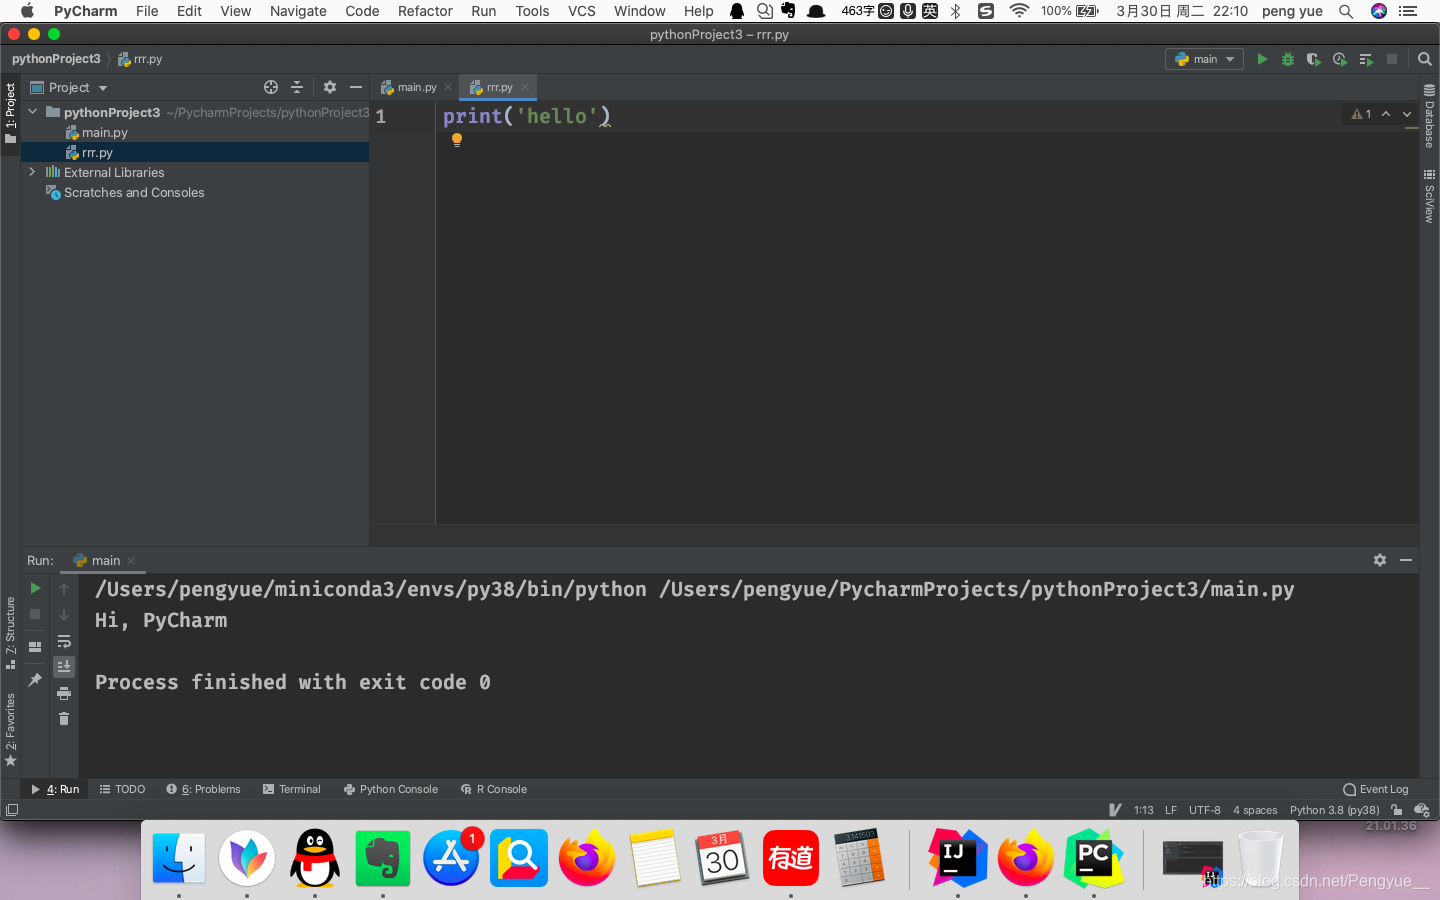Toggle soft-wrap in the Run console

[64, 641]
